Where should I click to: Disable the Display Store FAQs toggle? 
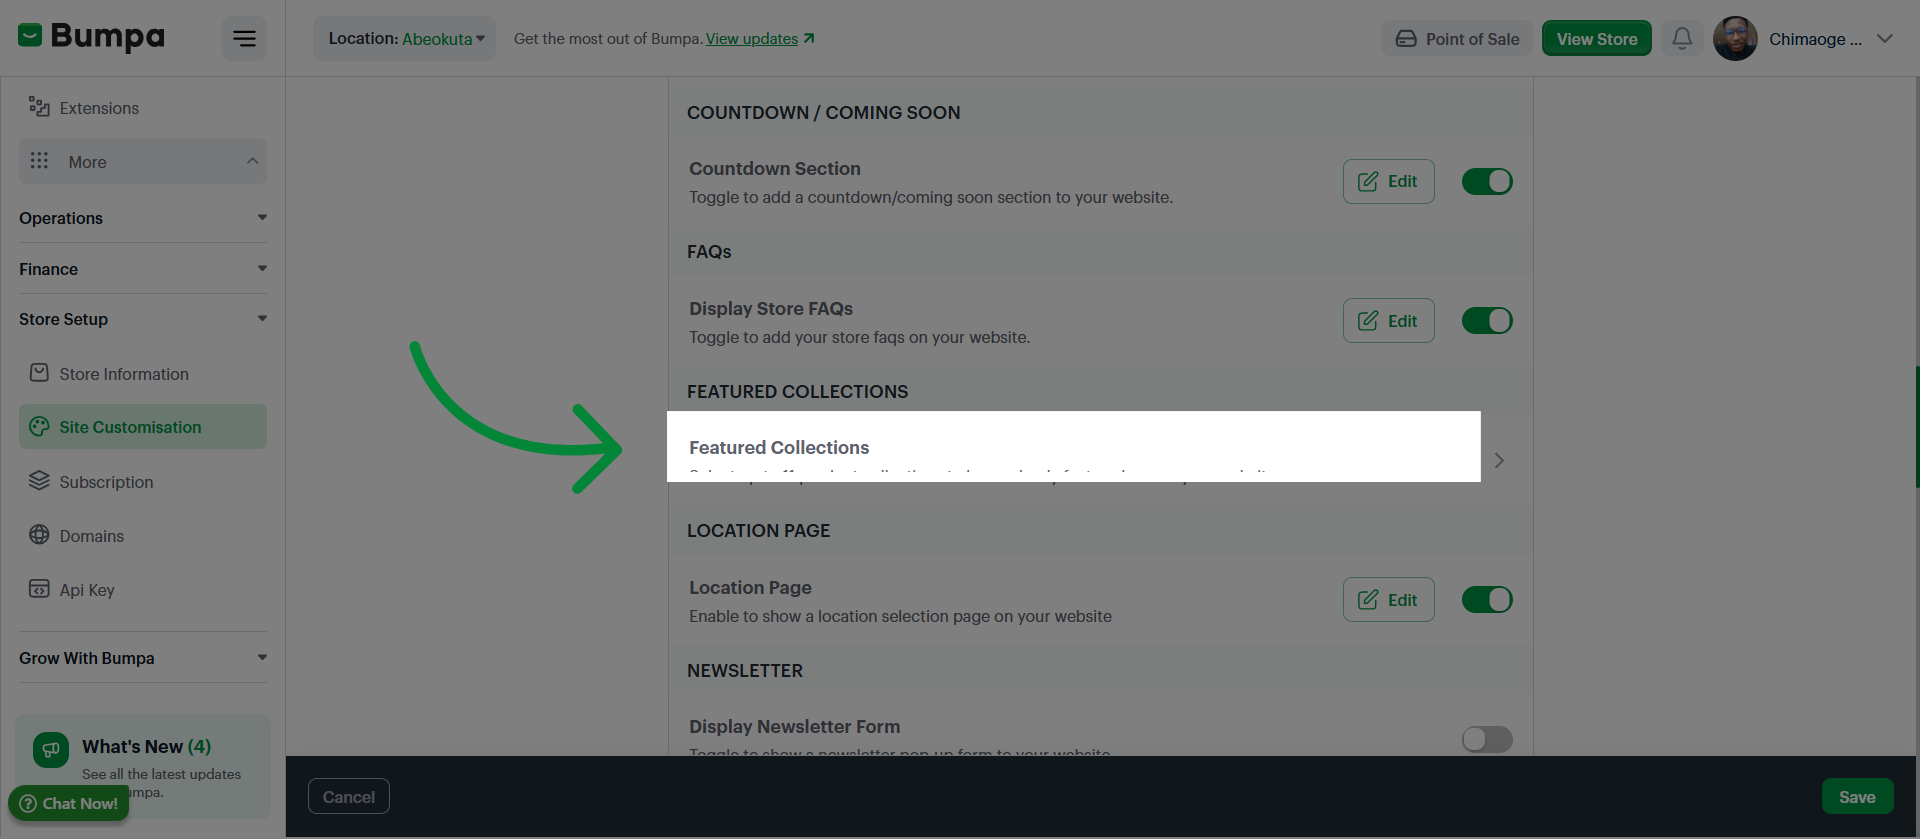tap(1487, 321)
